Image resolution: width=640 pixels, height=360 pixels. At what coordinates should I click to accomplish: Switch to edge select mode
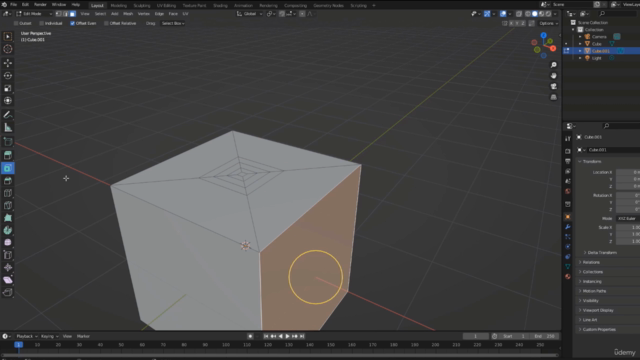(x=65, y=14)
